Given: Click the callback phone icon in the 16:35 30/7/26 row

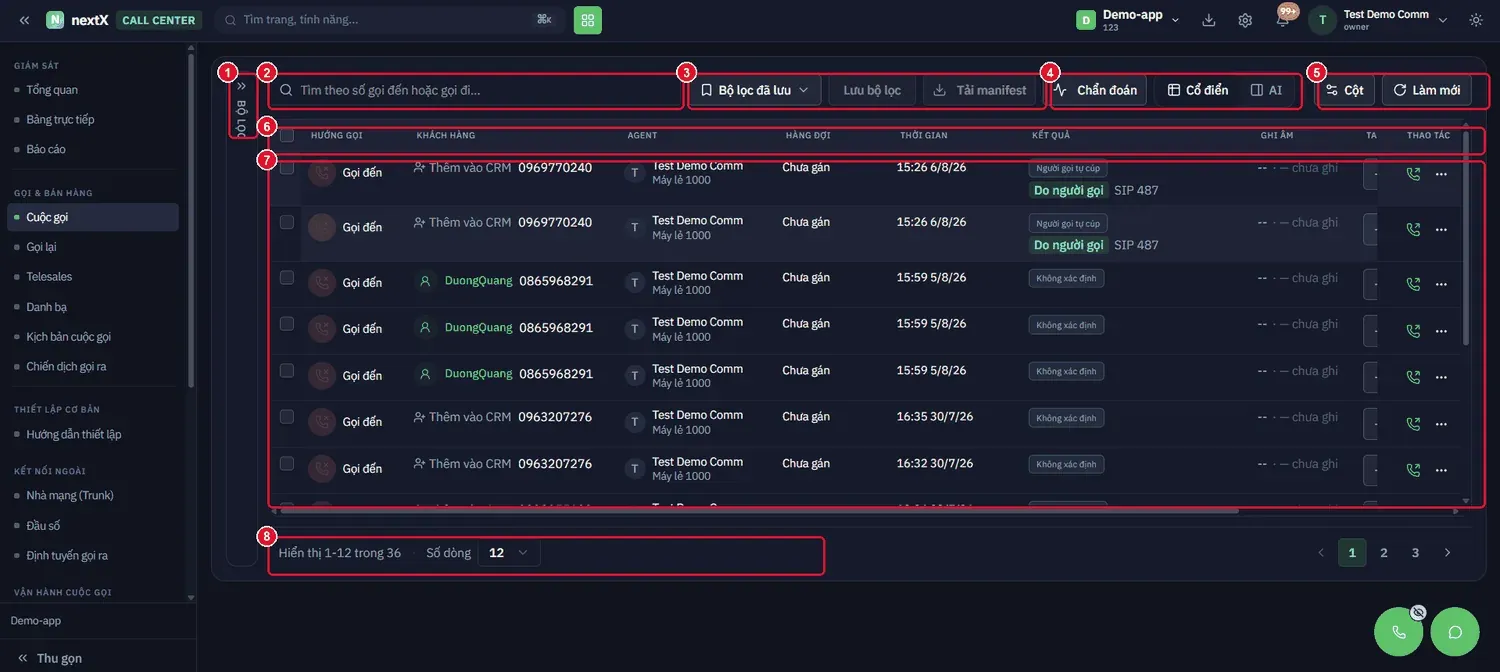Looking at the screenshot, I should [x=1413, y=423].
